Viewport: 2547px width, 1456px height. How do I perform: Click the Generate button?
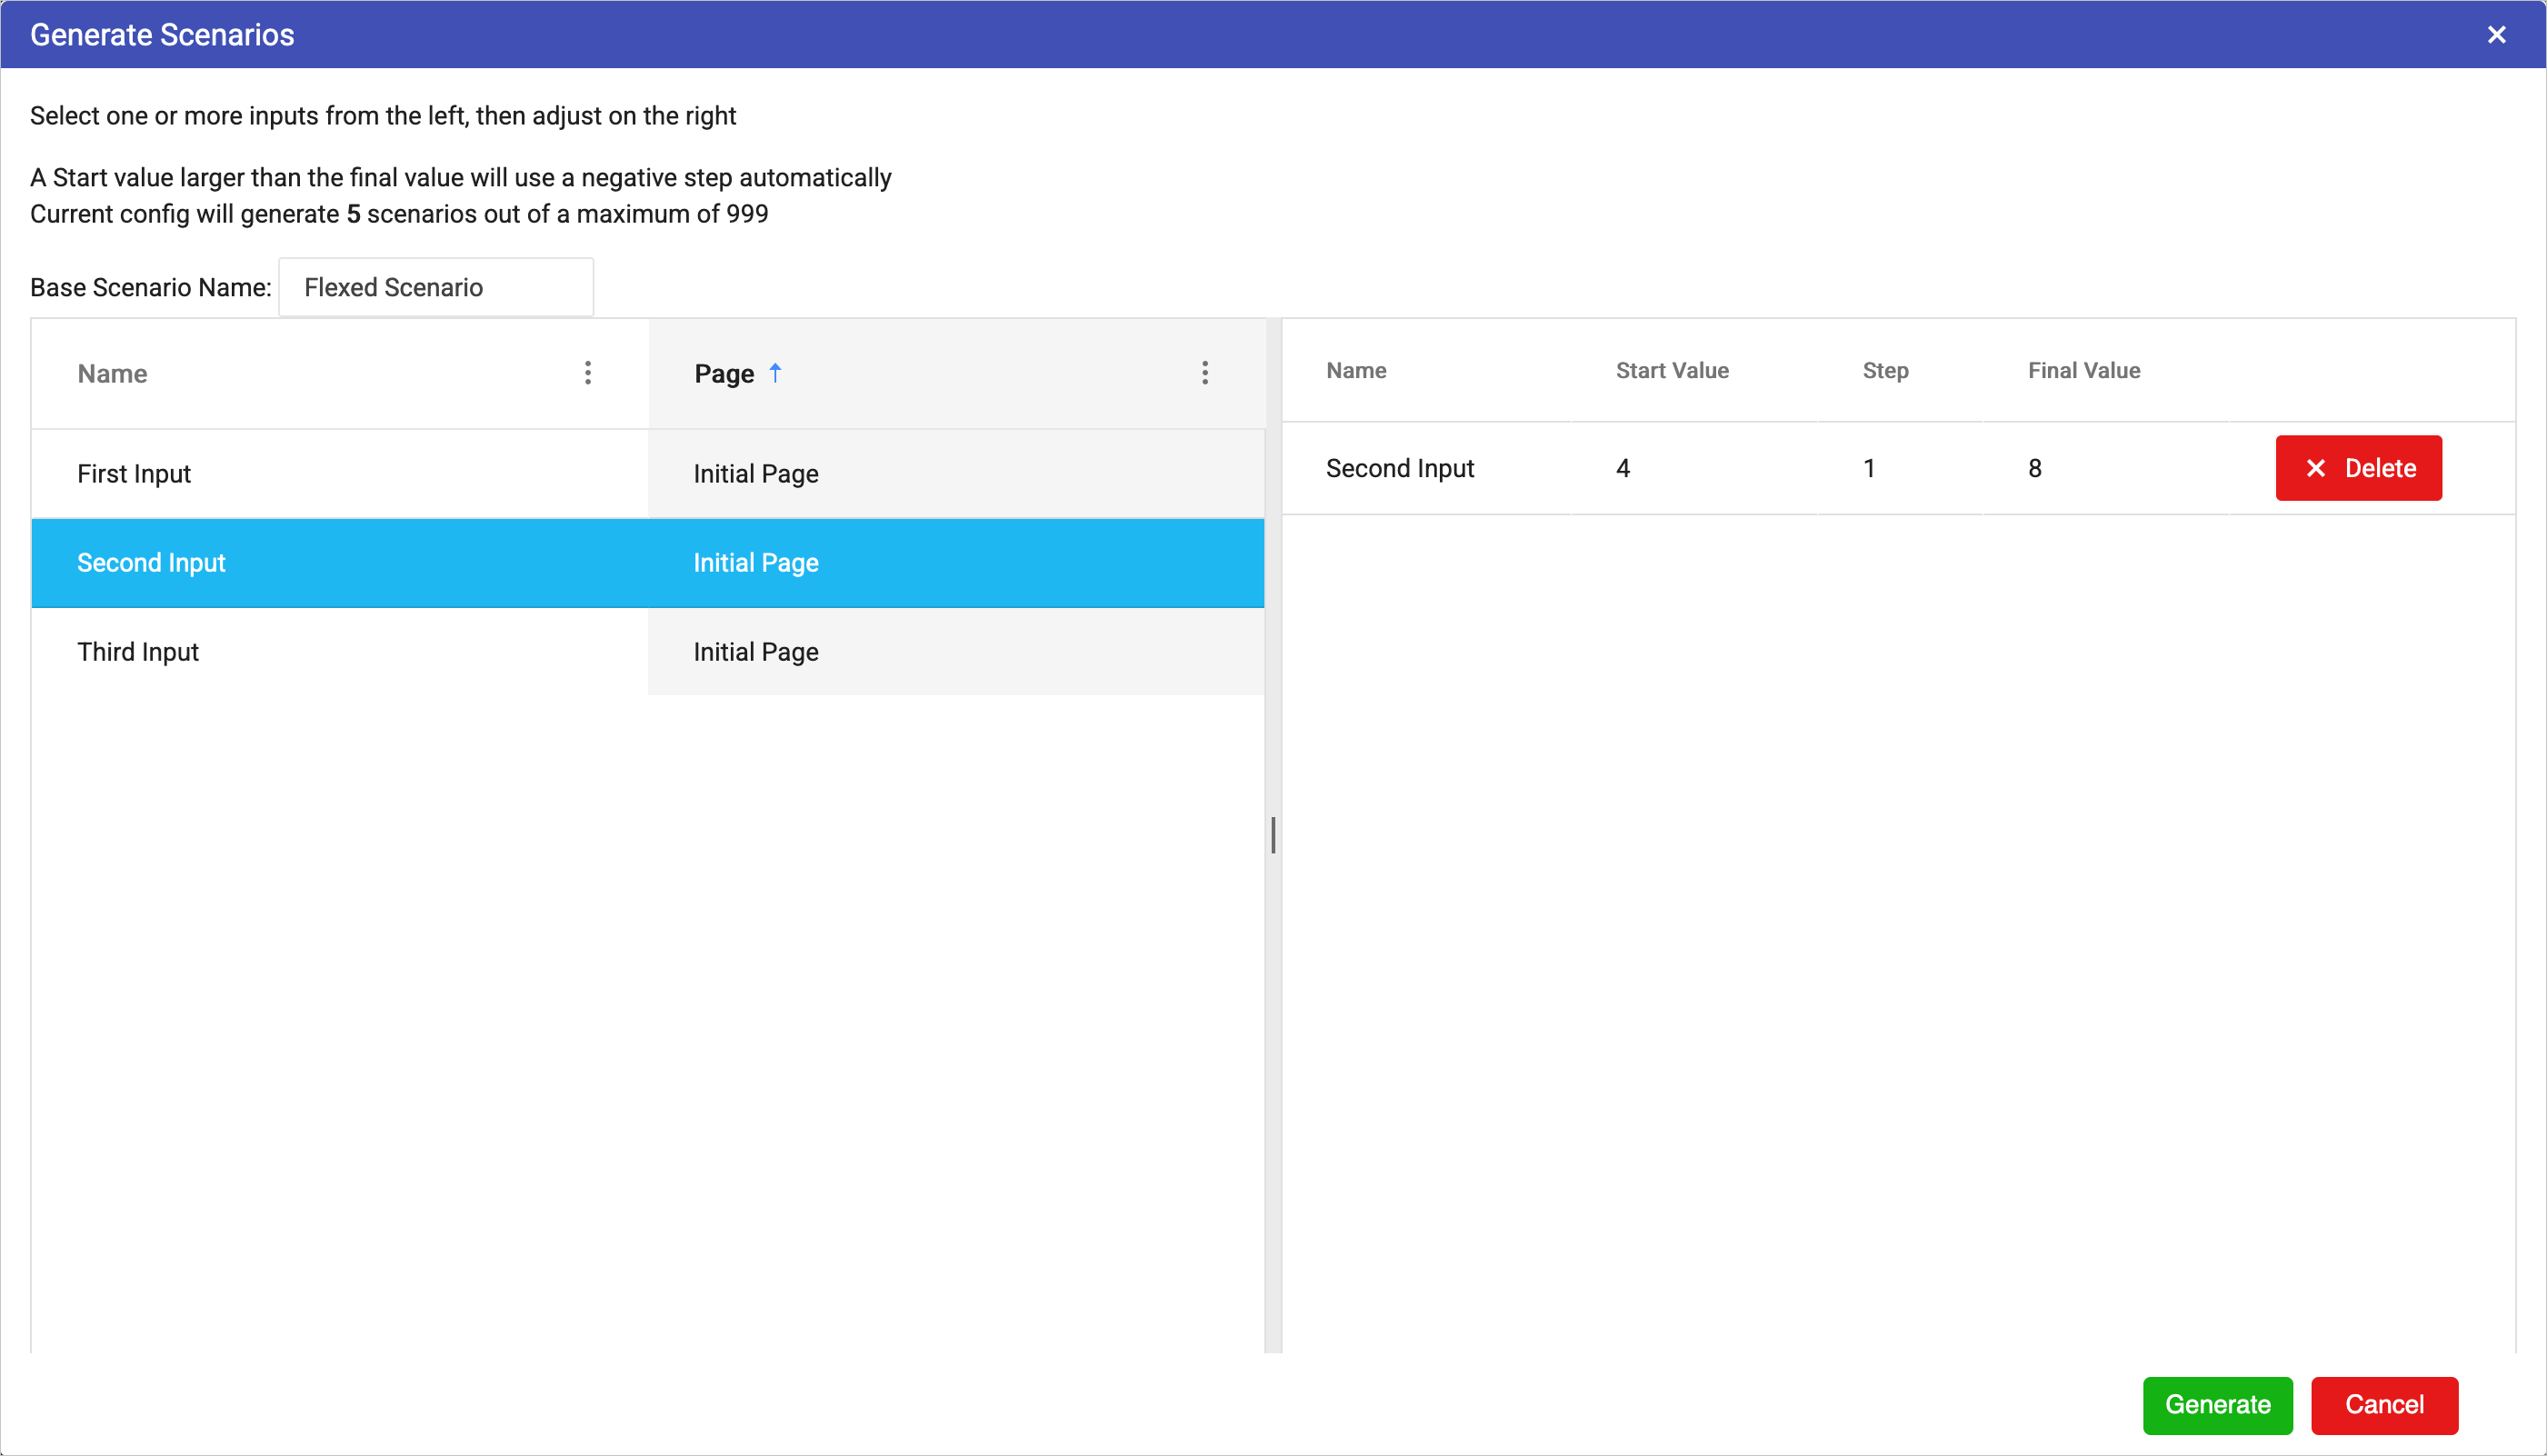click(x=2216, y=1404)
